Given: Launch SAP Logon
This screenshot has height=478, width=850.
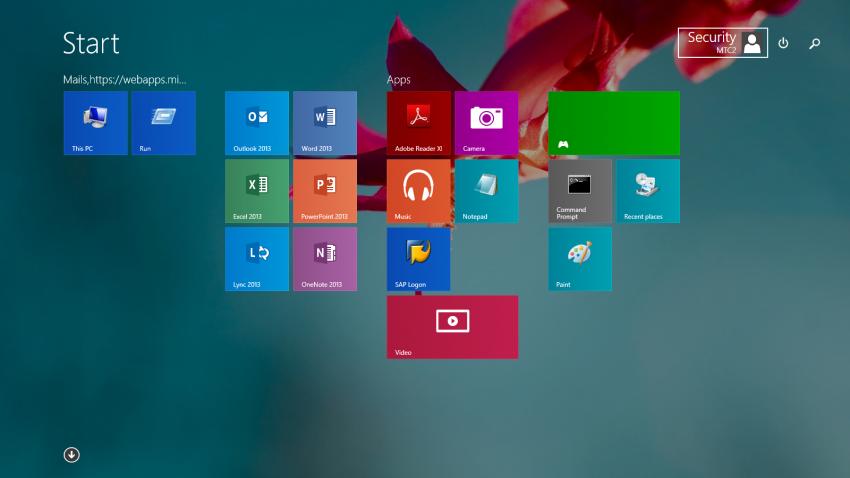Looking at the screenshot, I should (418, 259).
